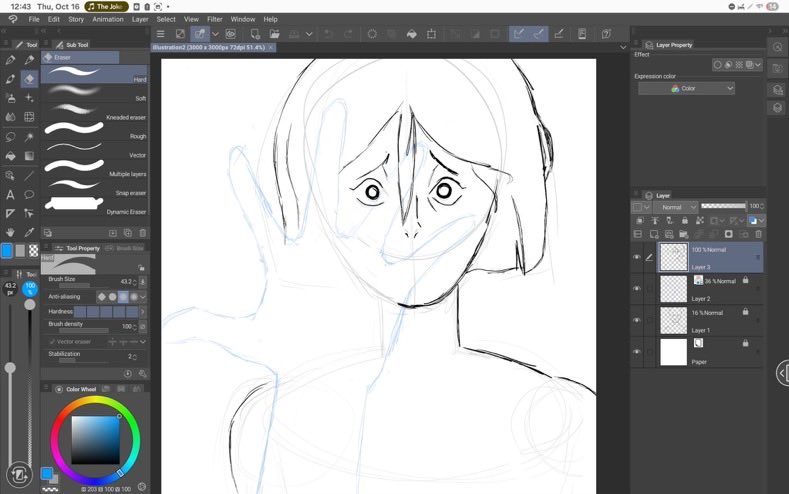This screenshot has width=789, height=494.
Task: Choose the Dynamic Eraser sub tool
Action: (x=95, y=206)
